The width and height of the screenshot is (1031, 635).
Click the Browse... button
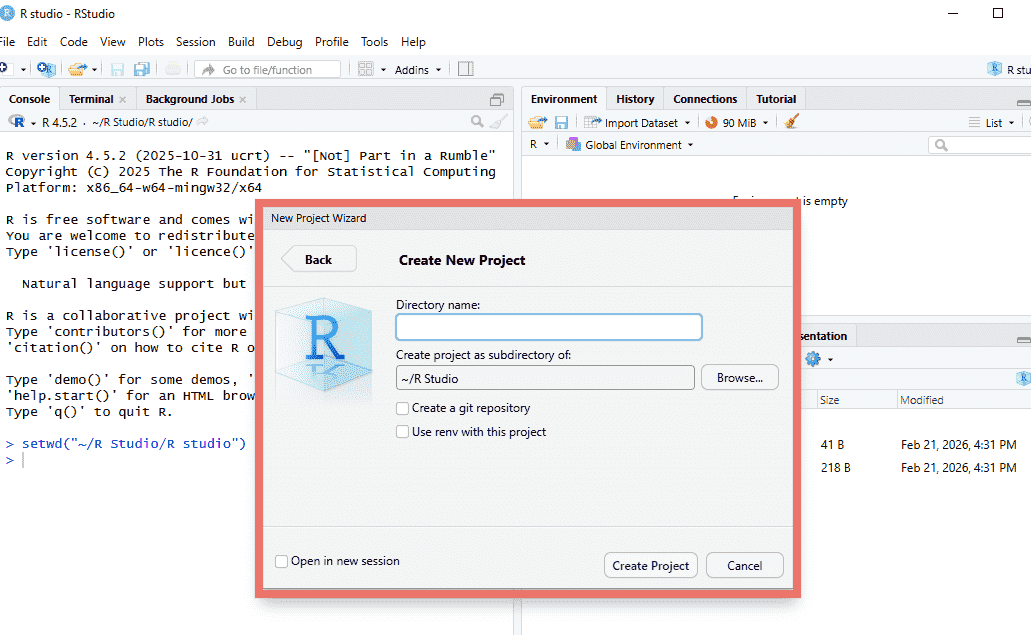click(x=740, y=378)
